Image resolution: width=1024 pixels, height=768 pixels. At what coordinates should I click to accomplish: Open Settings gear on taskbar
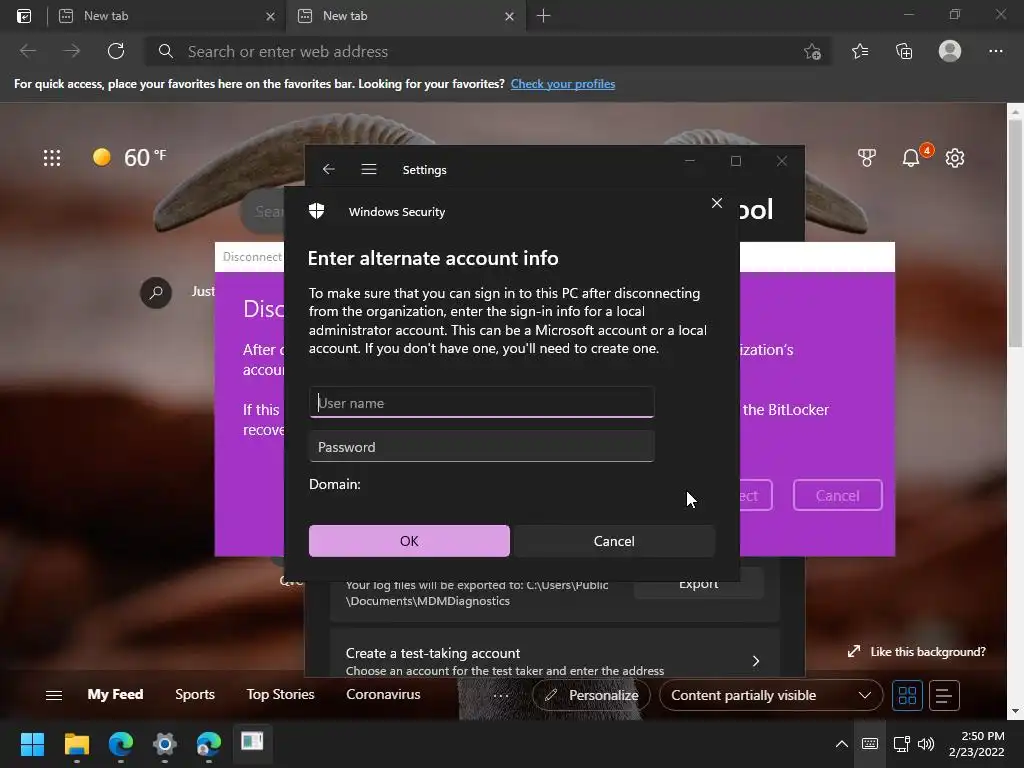(x=165, y=744)
